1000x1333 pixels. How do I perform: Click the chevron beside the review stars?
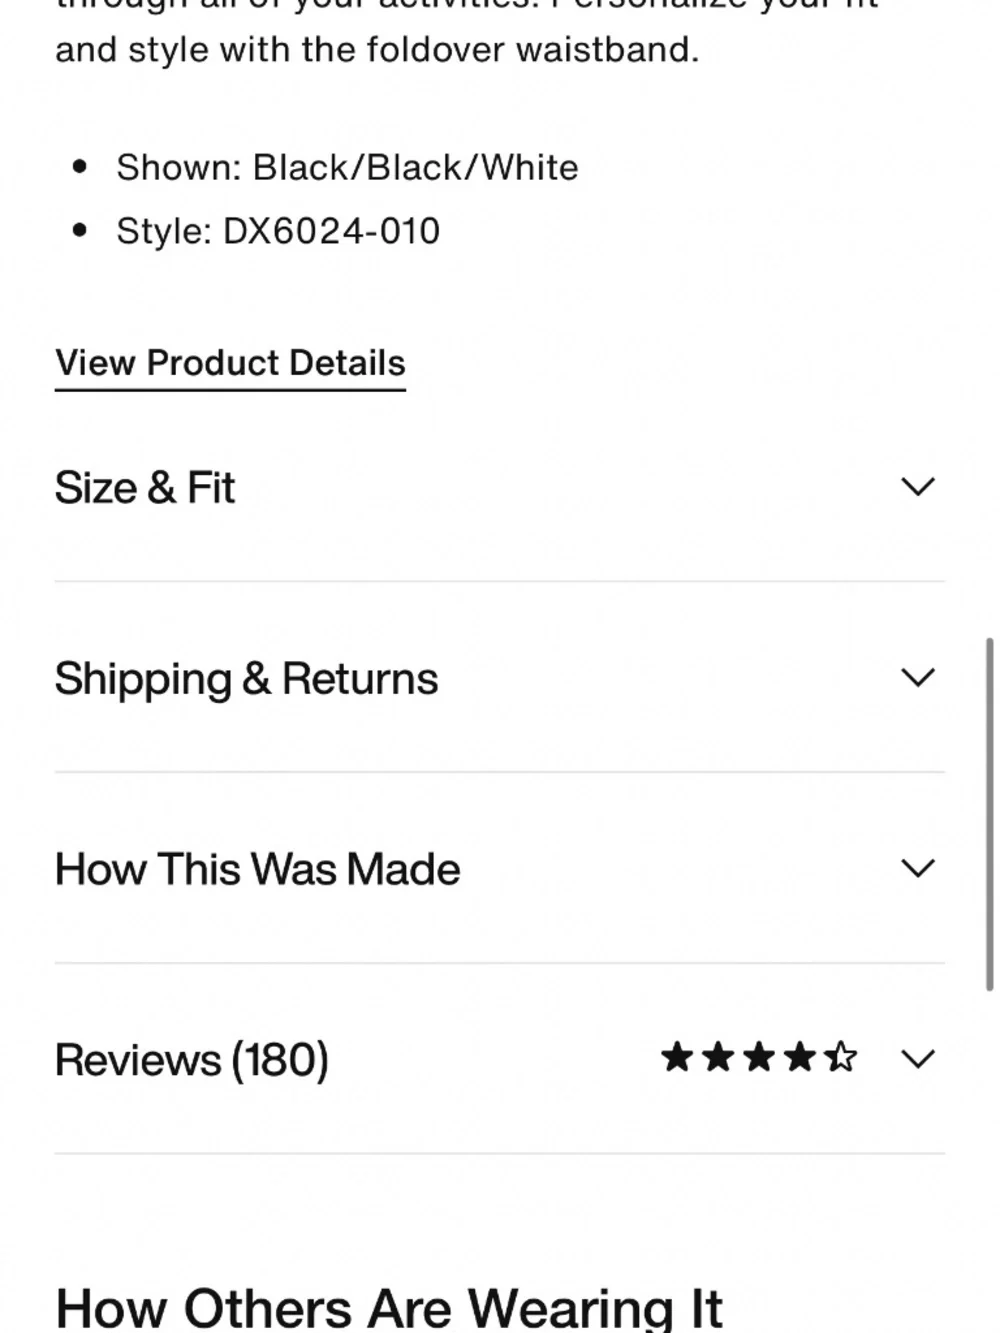point(917,1059)
